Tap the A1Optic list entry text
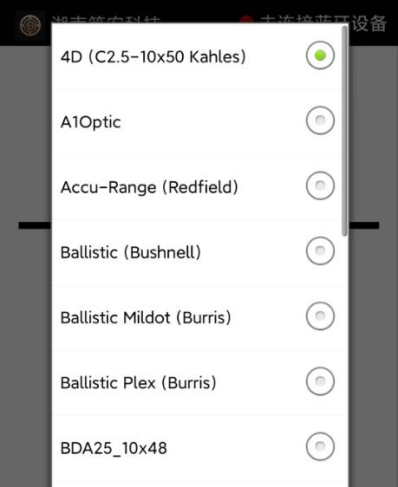 [x=91, y=122]
